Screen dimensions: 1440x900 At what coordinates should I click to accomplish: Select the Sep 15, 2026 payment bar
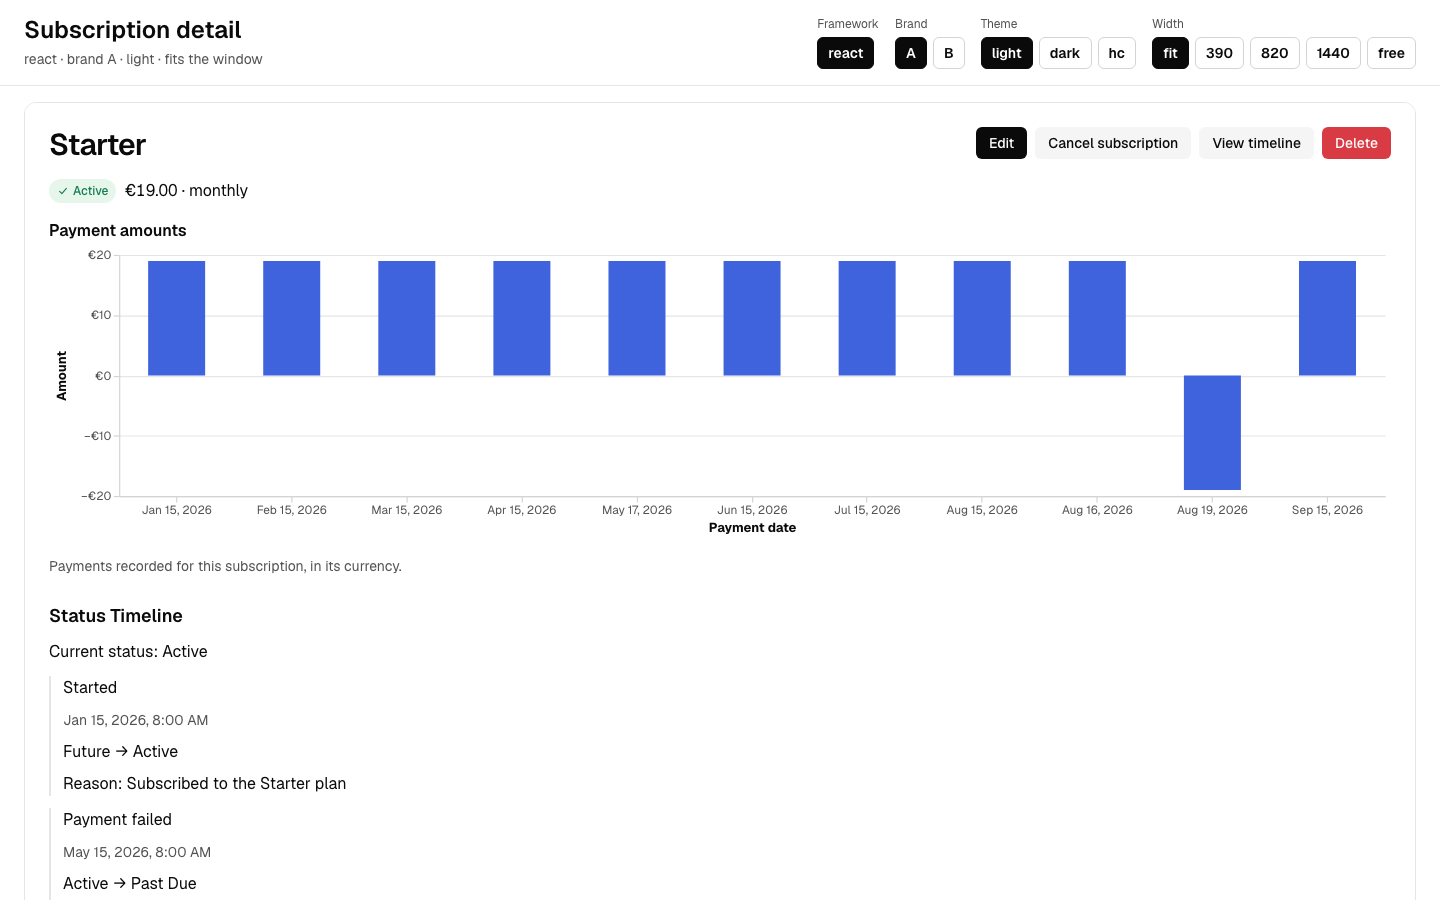tap(1327, 318)
